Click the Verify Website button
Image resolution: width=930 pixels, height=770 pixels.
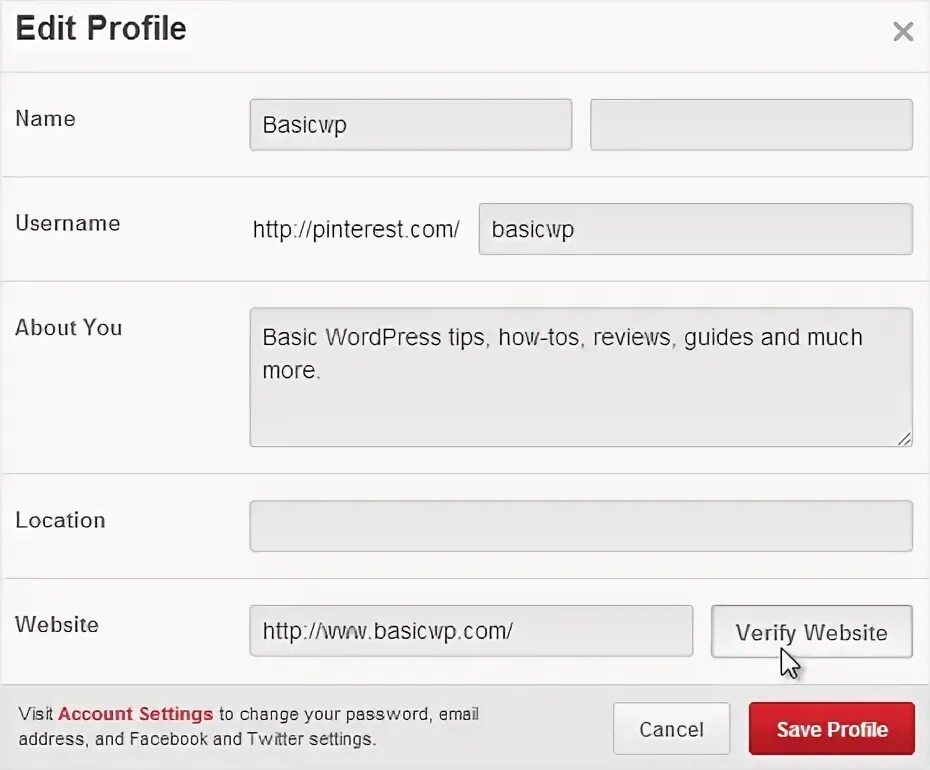[x=811, y=631]
